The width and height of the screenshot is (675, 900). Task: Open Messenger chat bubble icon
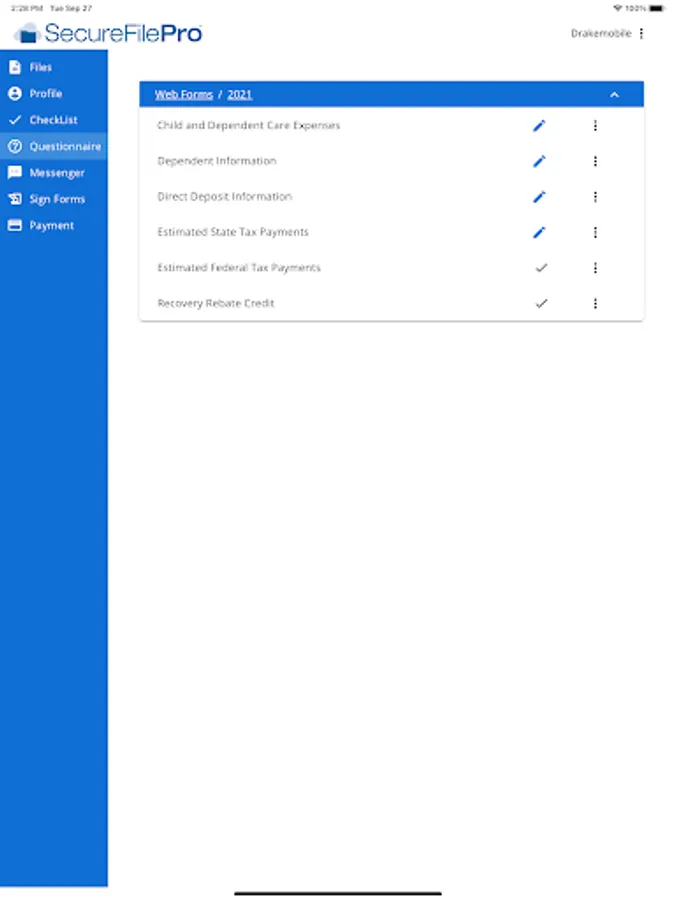[15, 172]
